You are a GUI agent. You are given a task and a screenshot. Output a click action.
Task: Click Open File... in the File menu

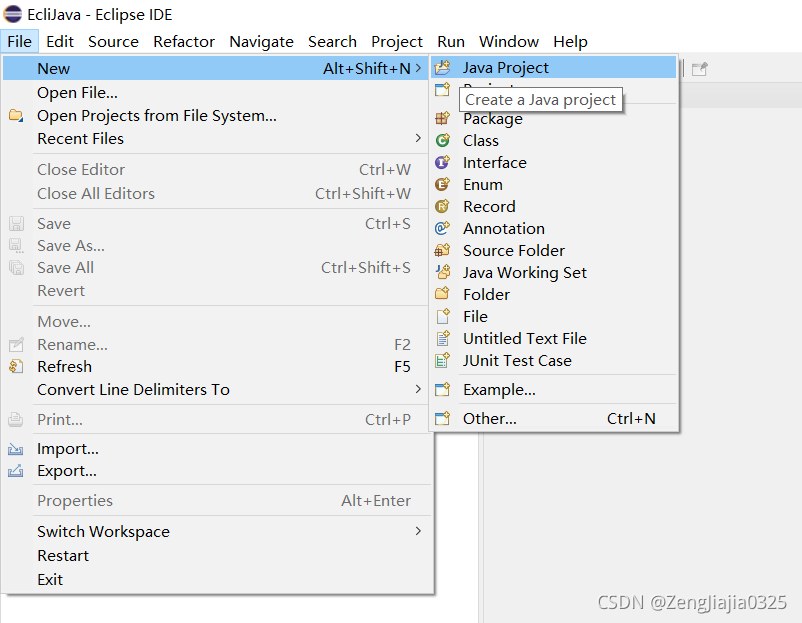(215, 93)
